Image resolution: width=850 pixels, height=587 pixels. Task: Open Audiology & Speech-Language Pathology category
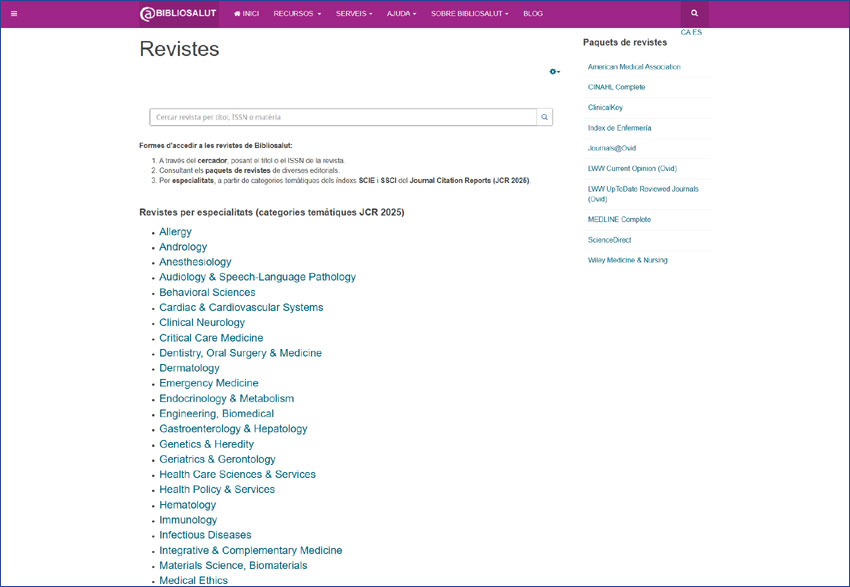[257, 277]
